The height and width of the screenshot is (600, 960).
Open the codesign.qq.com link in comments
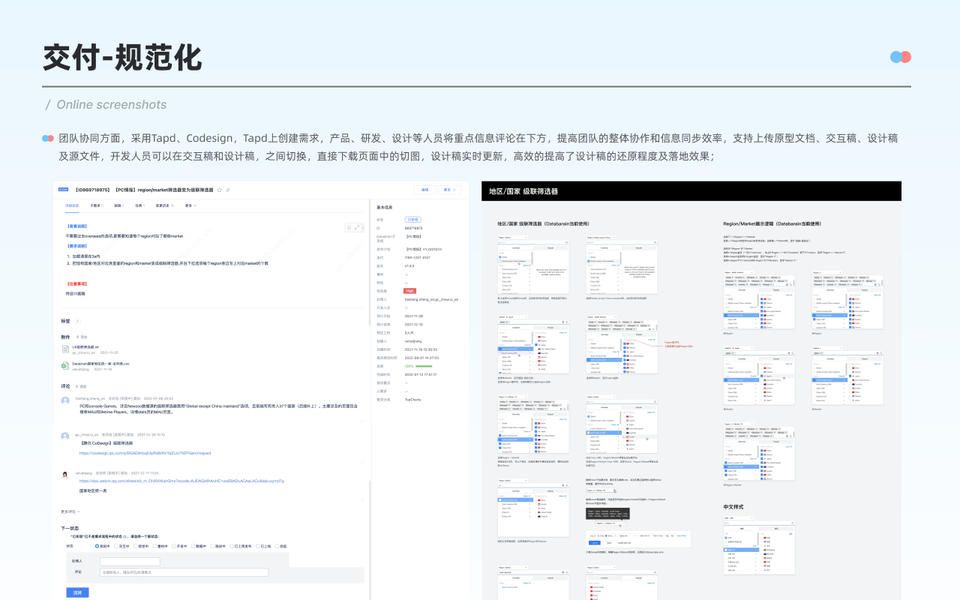click(x=145, y=453)
